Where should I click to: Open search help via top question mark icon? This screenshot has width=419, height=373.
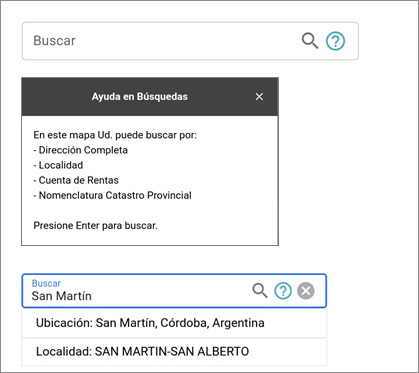coord(335,41)
